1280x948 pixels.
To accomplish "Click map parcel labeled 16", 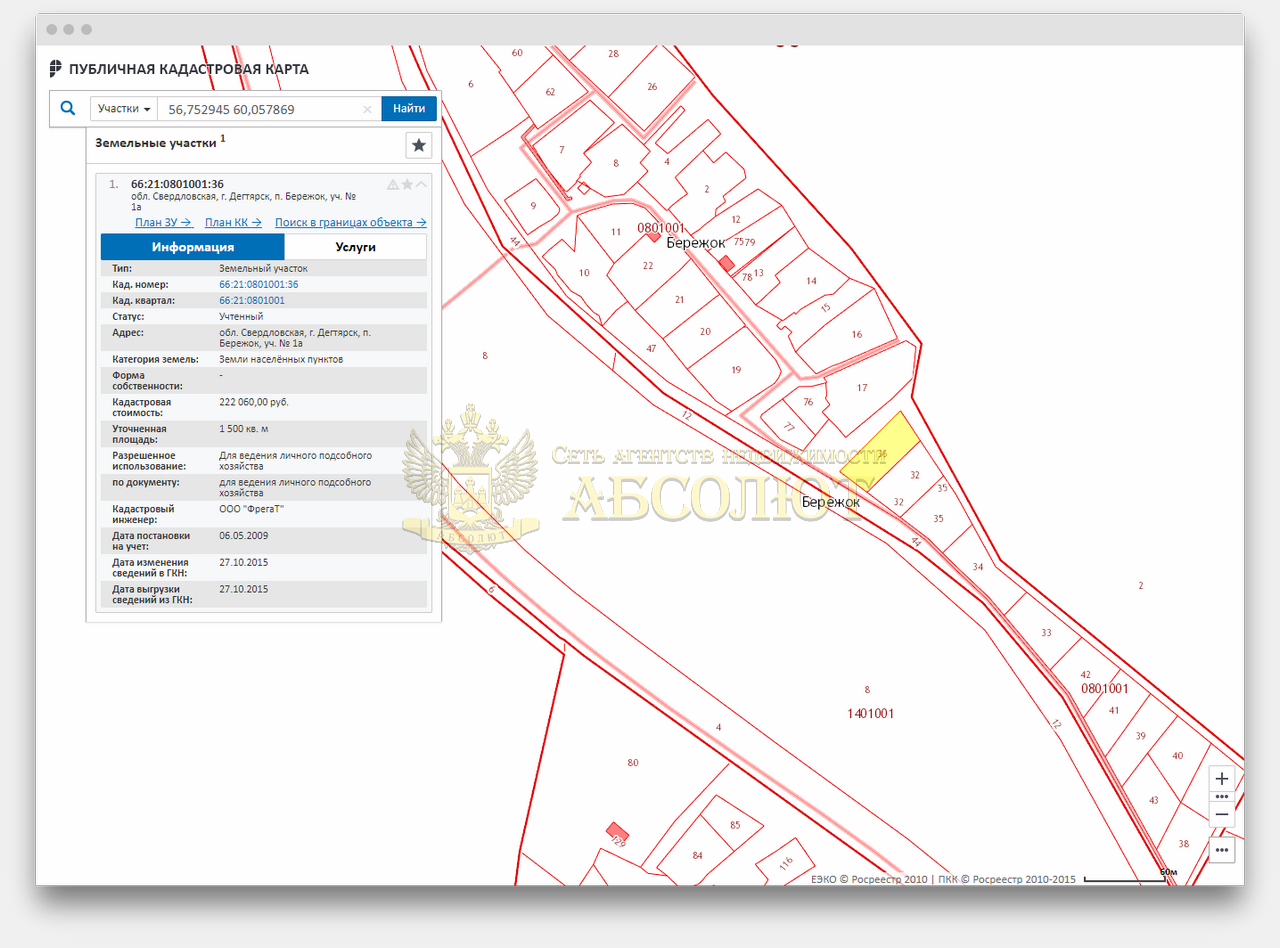I will pos(857,335).
